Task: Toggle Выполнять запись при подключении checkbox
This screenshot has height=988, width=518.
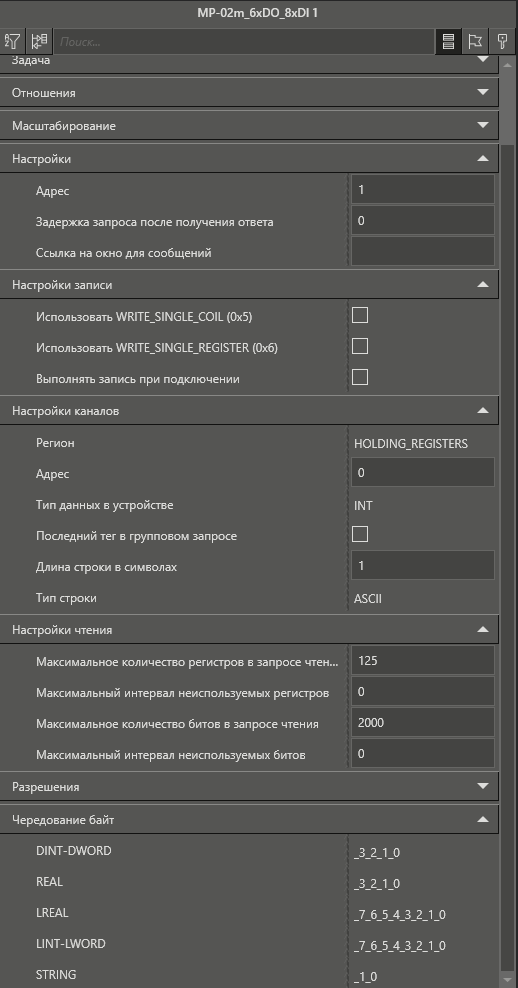Action: click(360, 377)
